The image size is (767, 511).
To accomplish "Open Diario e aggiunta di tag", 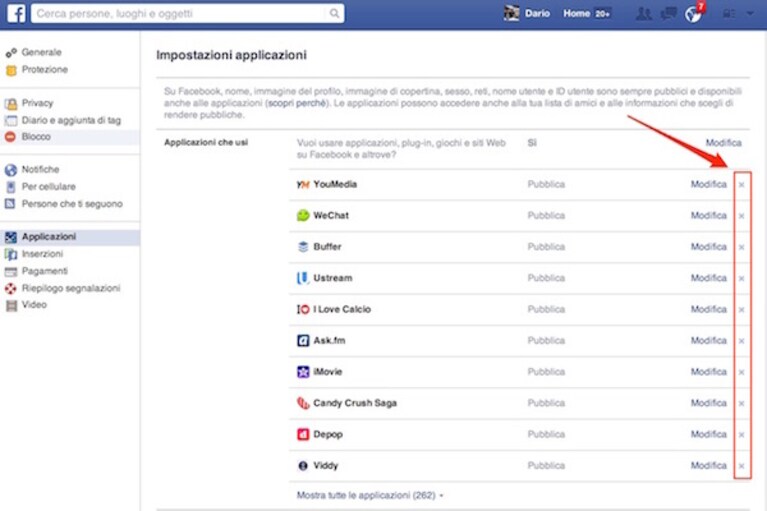I will click(71, 120).
